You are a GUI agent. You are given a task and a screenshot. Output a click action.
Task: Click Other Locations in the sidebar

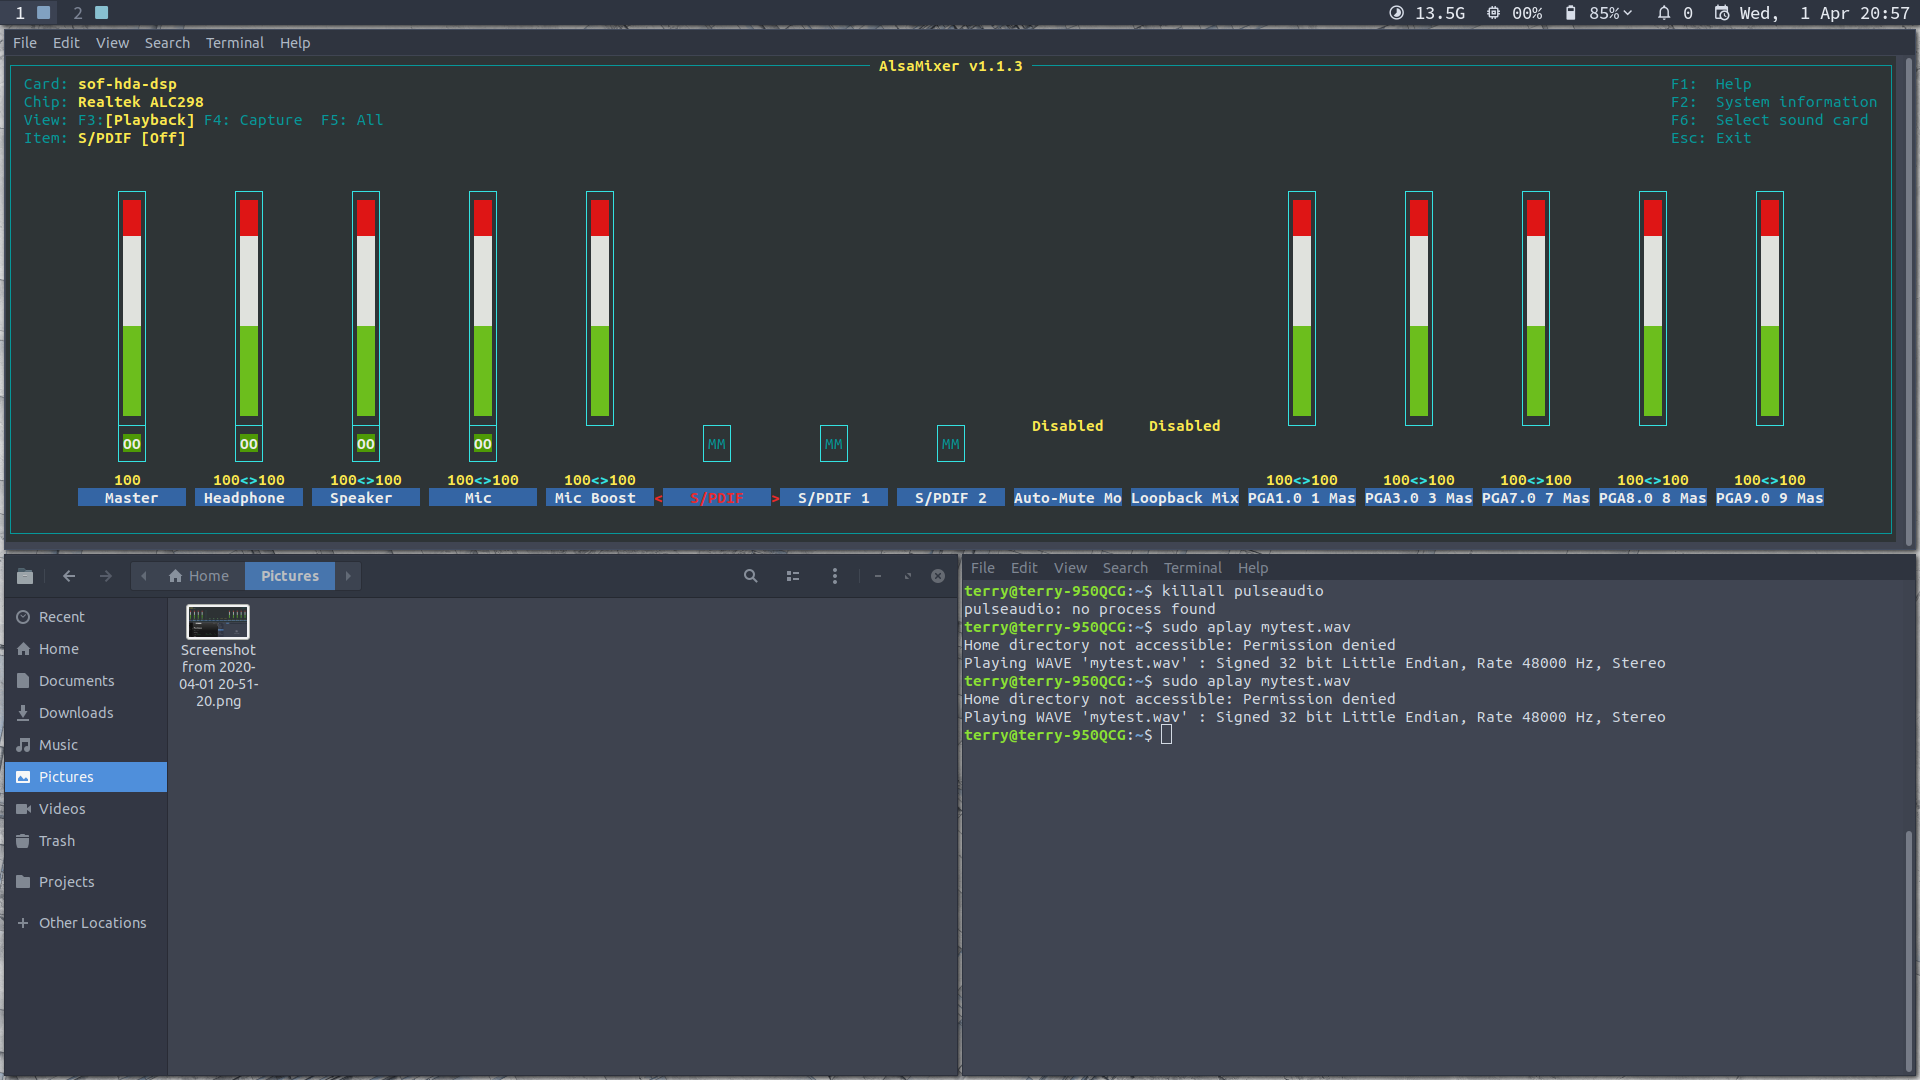pos(91,922)
